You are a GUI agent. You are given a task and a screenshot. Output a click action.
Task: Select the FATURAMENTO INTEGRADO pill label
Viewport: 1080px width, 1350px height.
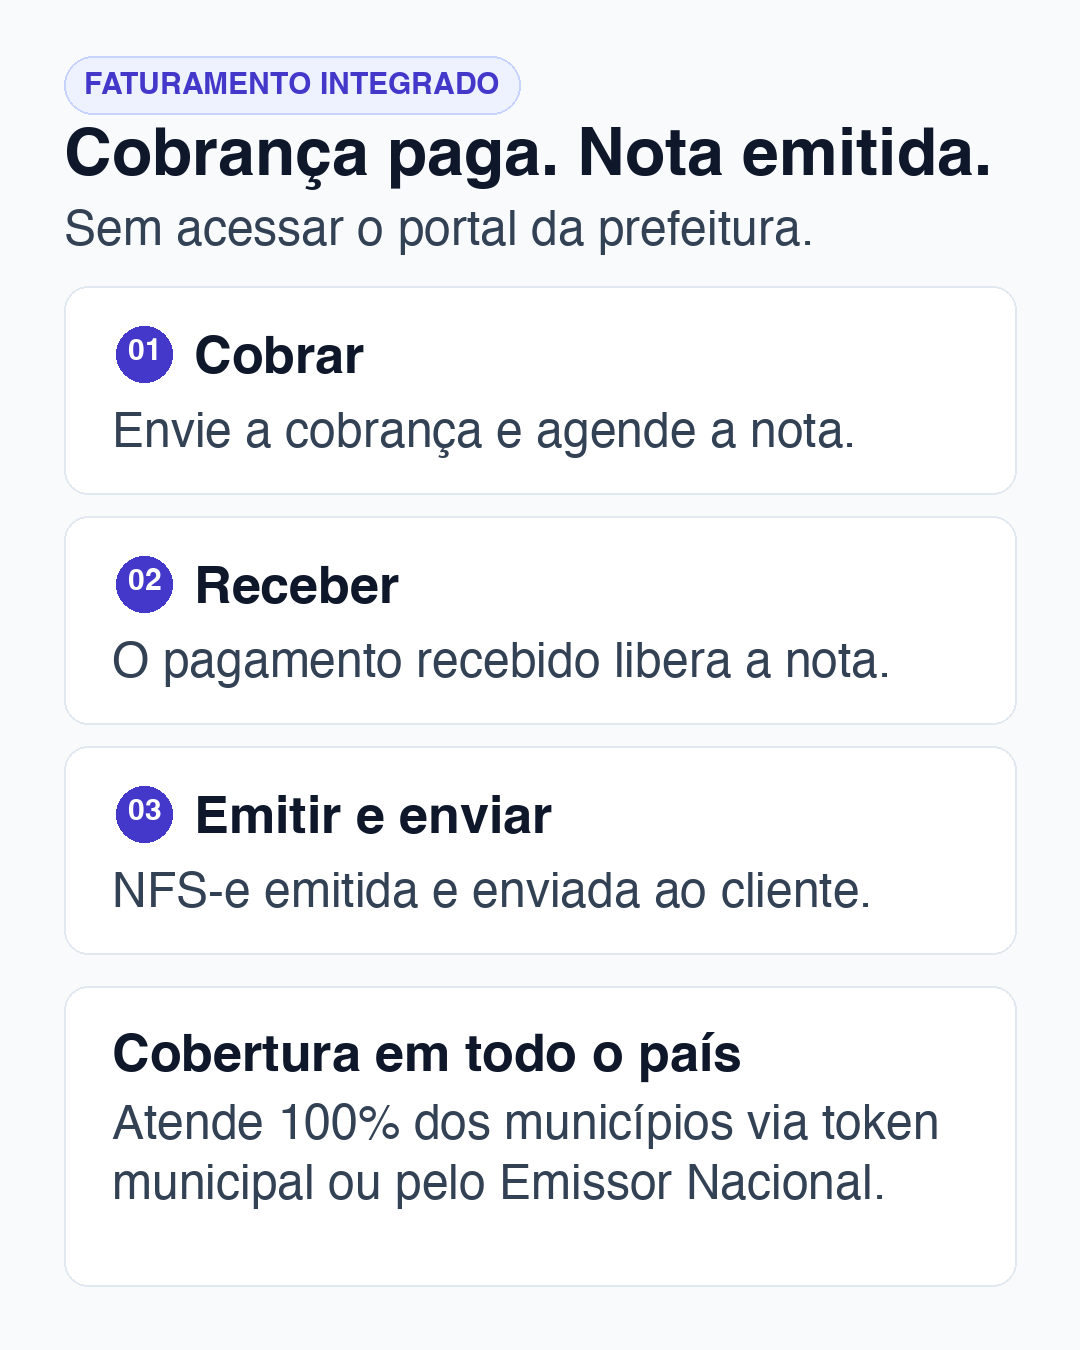click(x=292, y=85)
